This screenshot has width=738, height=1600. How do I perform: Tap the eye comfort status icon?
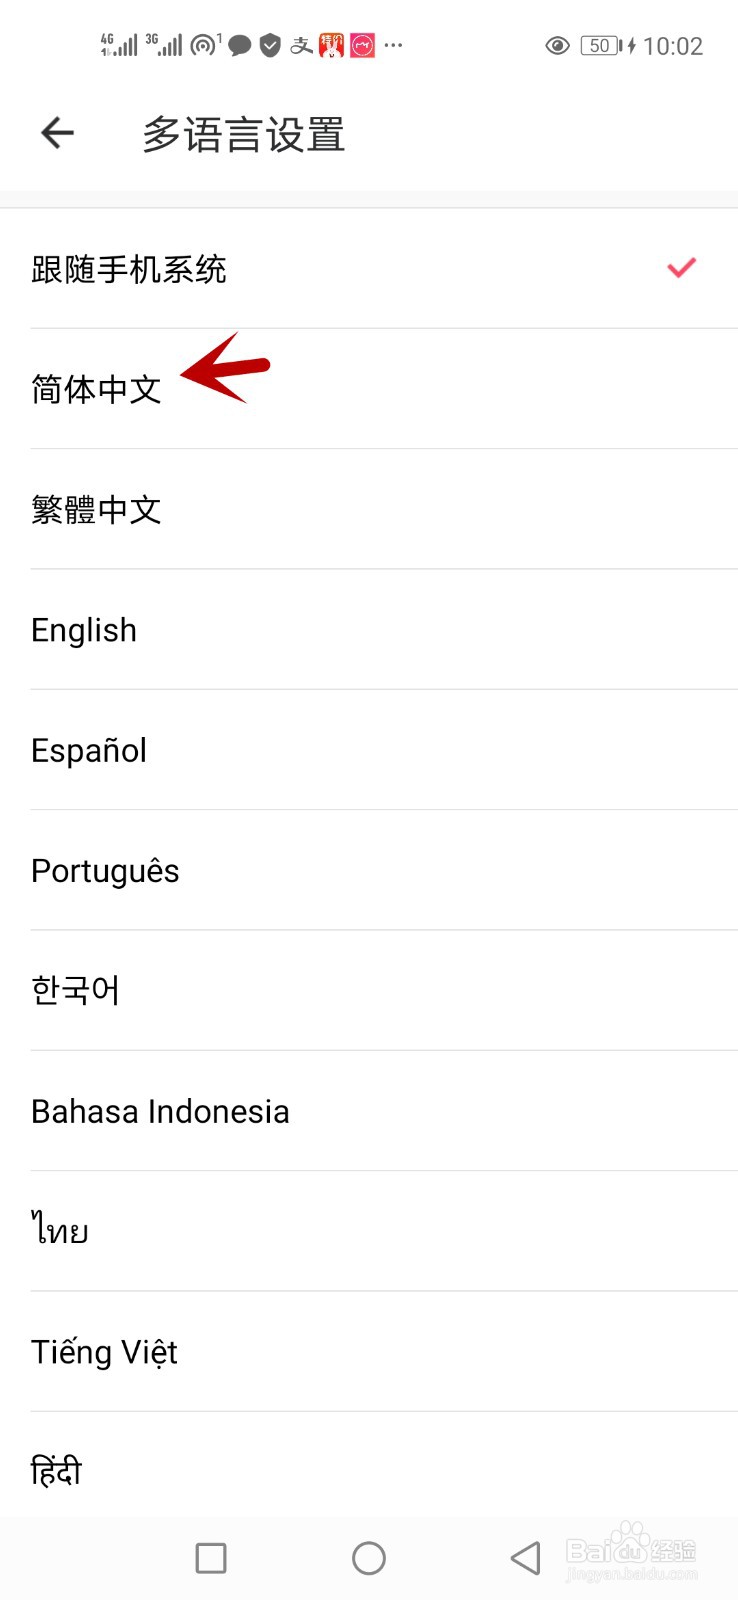click(557, 46)
